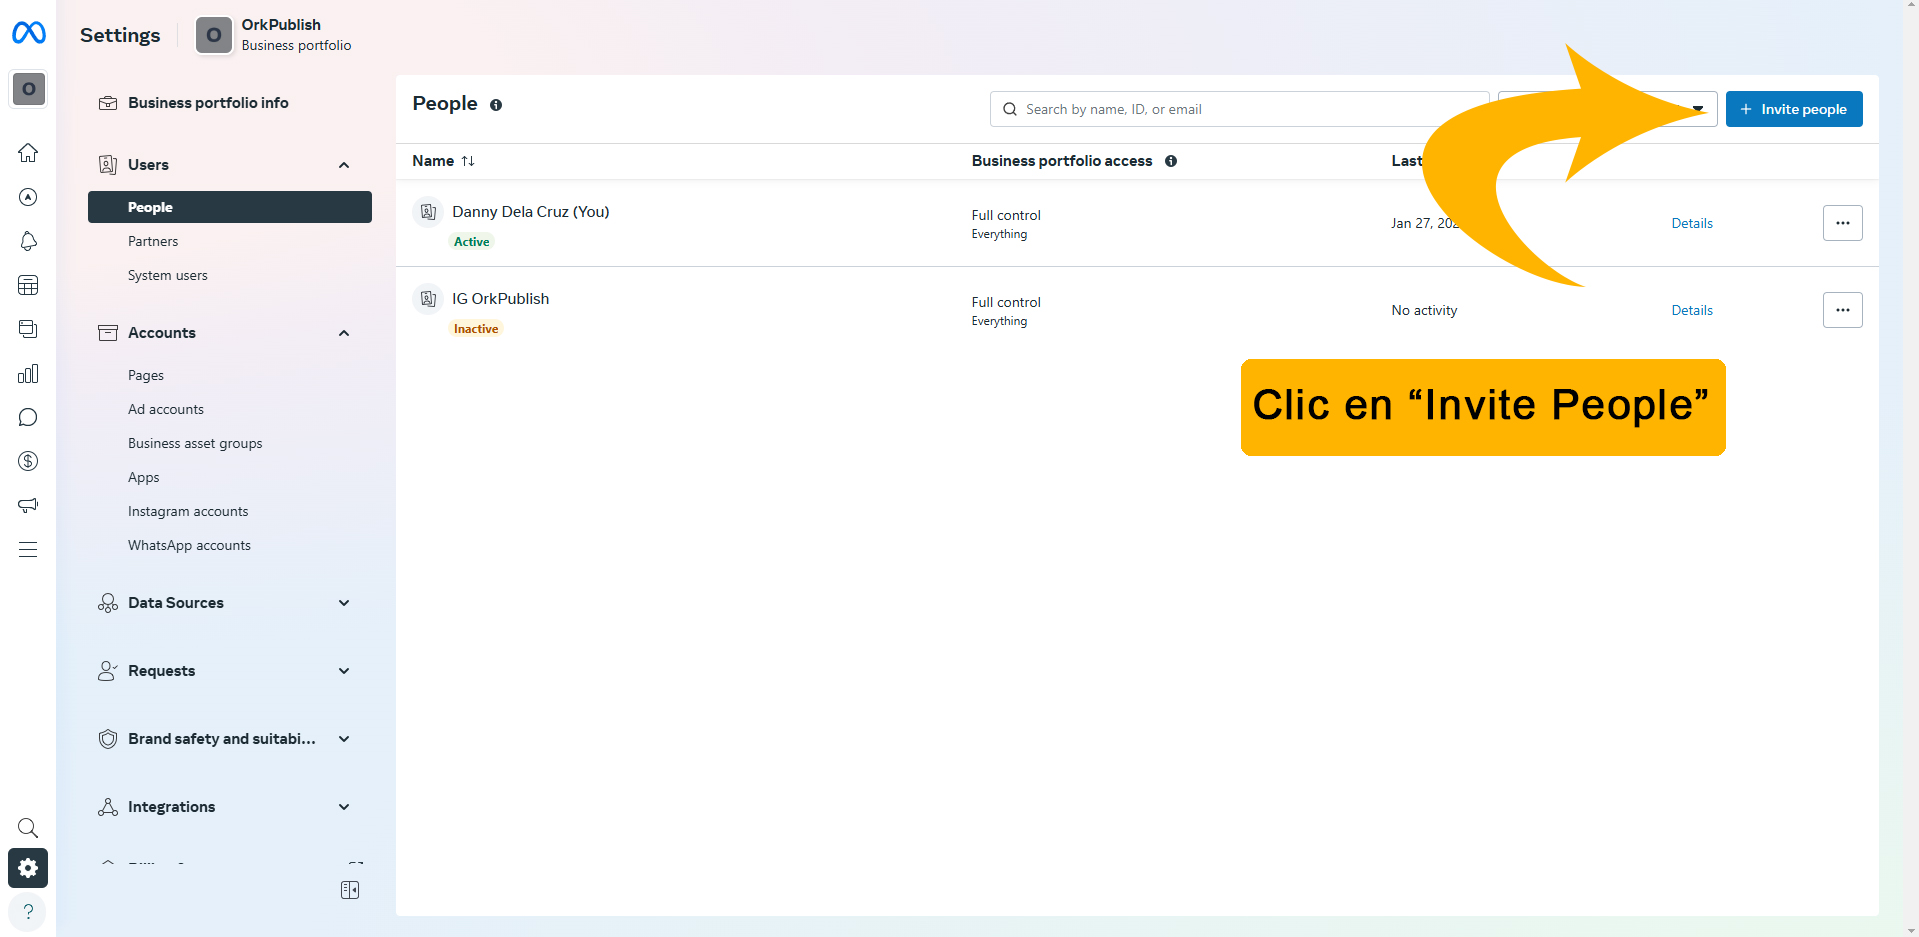Expand the Integrations section
The image size is (1919, 937).
(344, 807)
